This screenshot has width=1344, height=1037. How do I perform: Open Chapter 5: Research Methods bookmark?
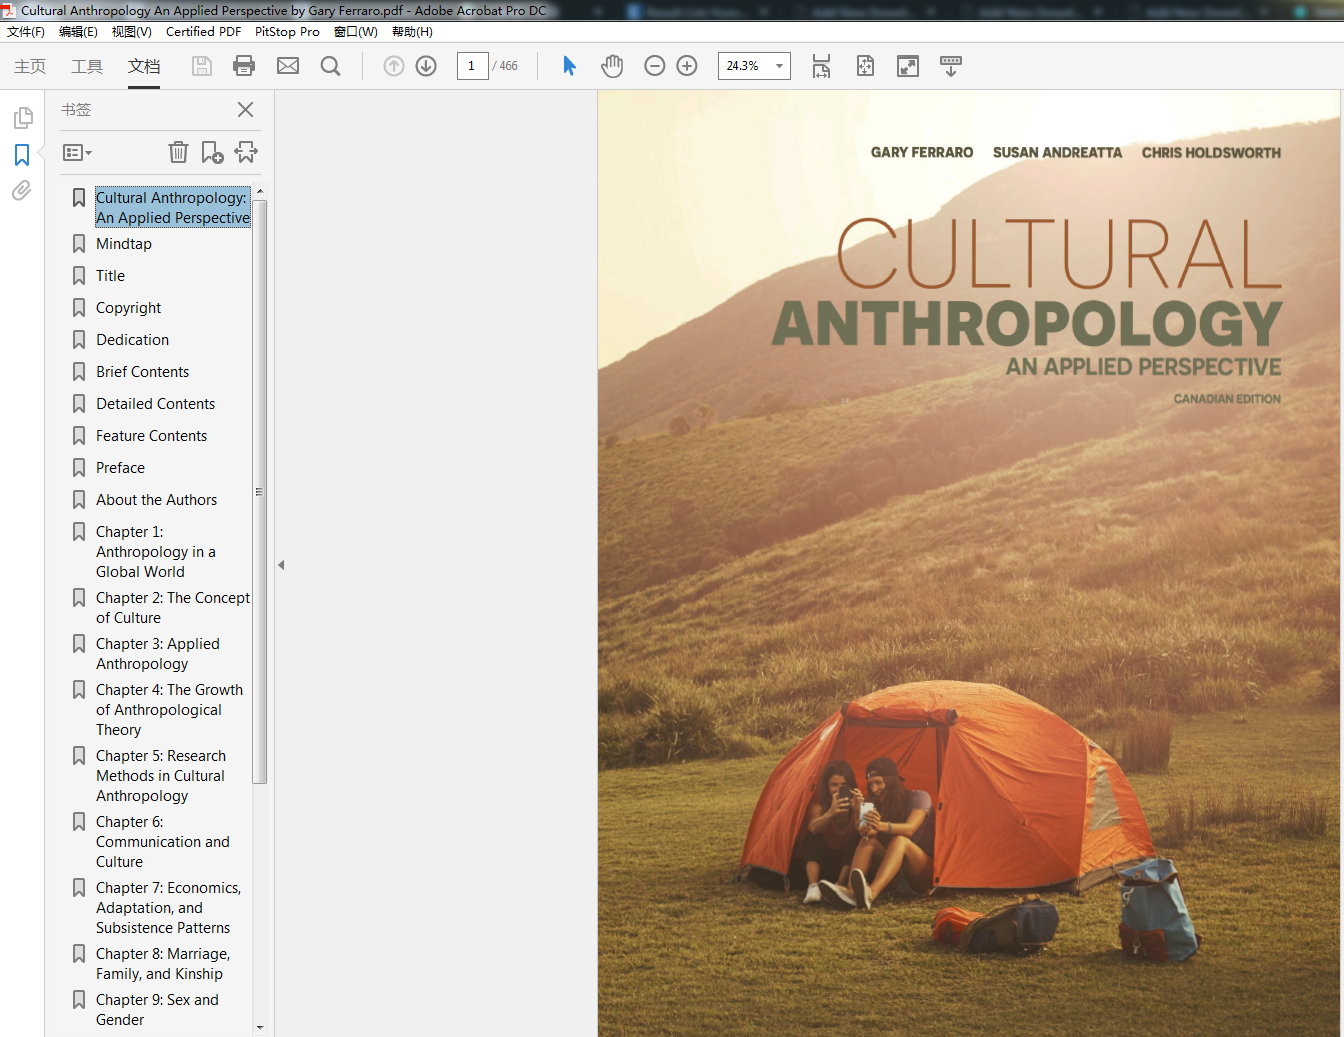pyautogui.click(x=160, y=776)
